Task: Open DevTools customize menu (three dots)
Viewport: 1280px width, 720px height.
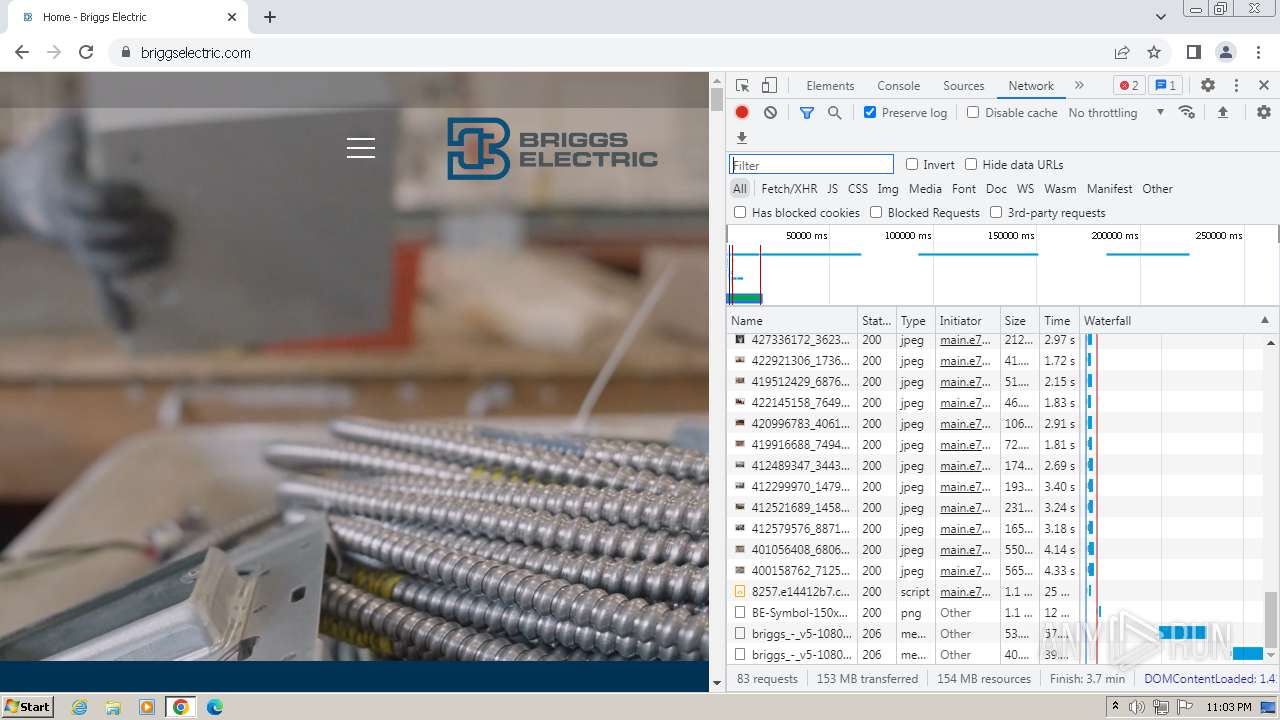Action: click(1236, 86)
